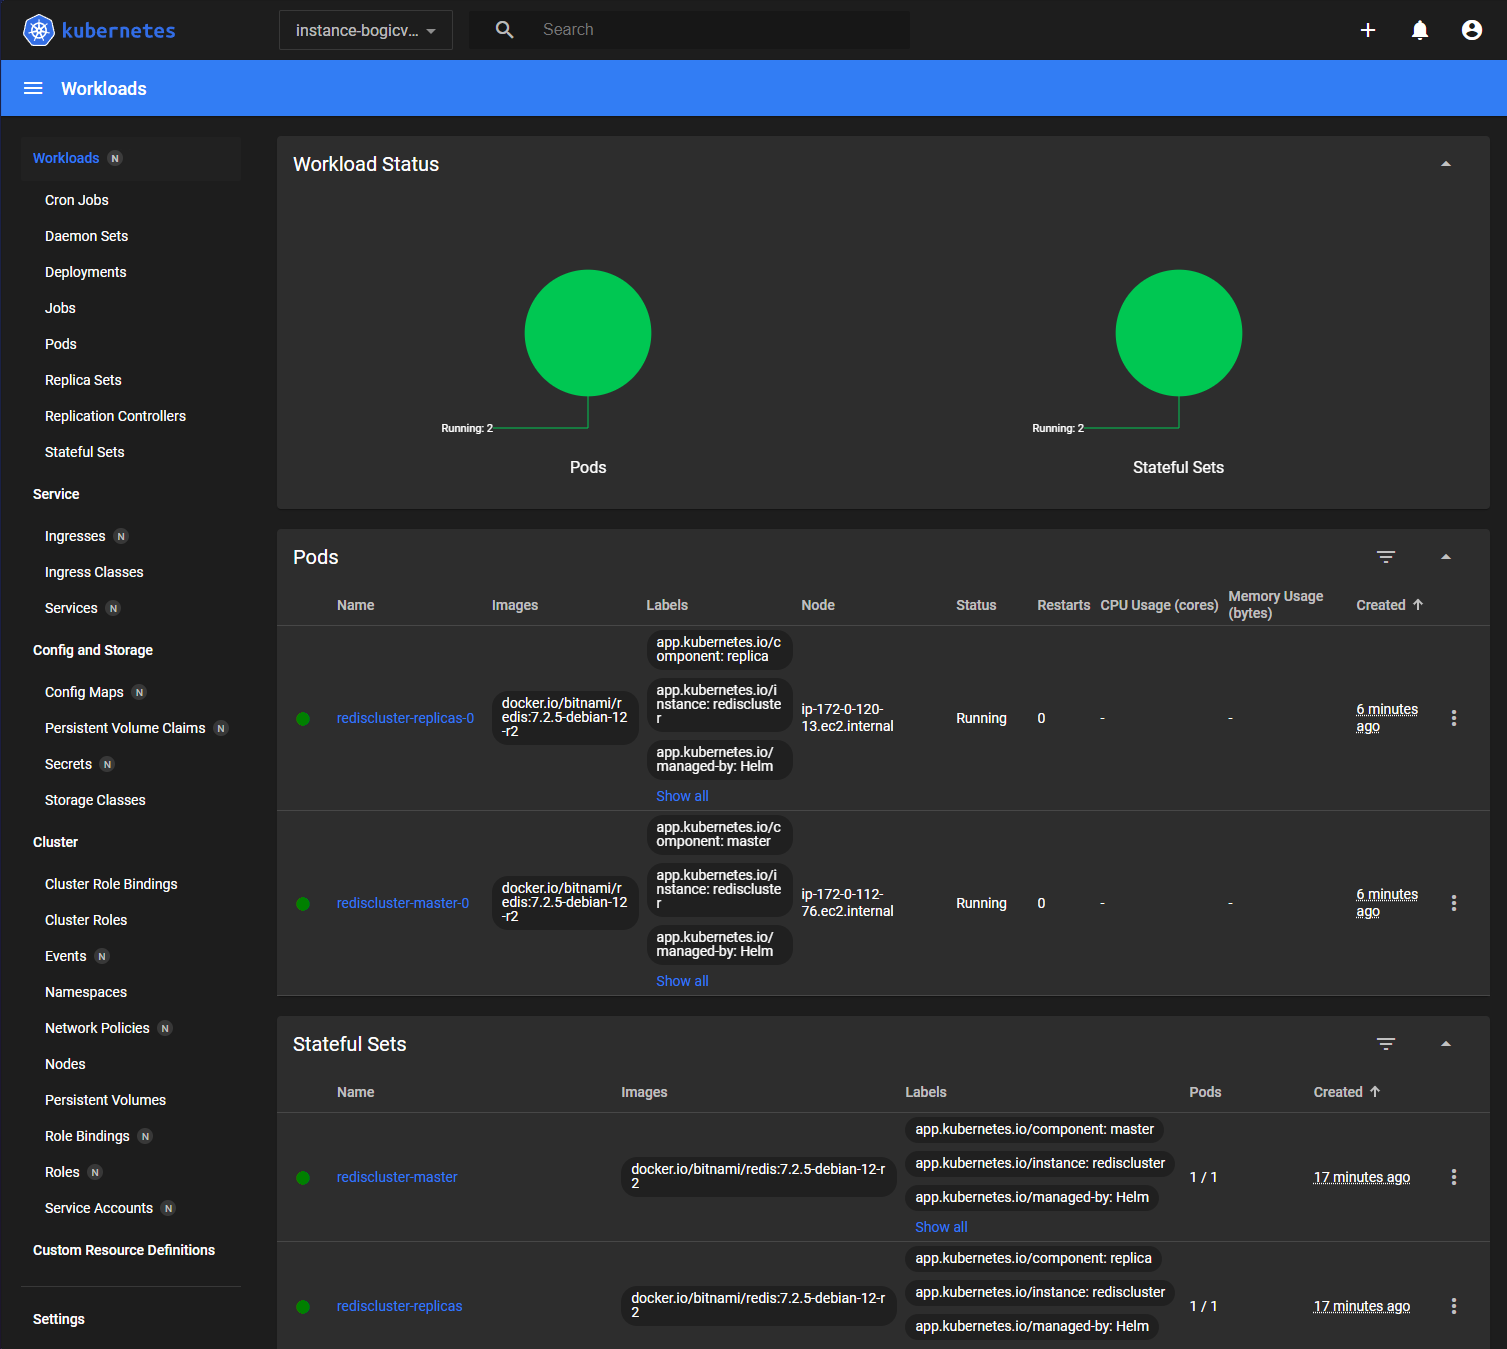The width and height of the screenshot is (1507, 1349).
Task: Click the Search input field
Action: tap(720, 30)
